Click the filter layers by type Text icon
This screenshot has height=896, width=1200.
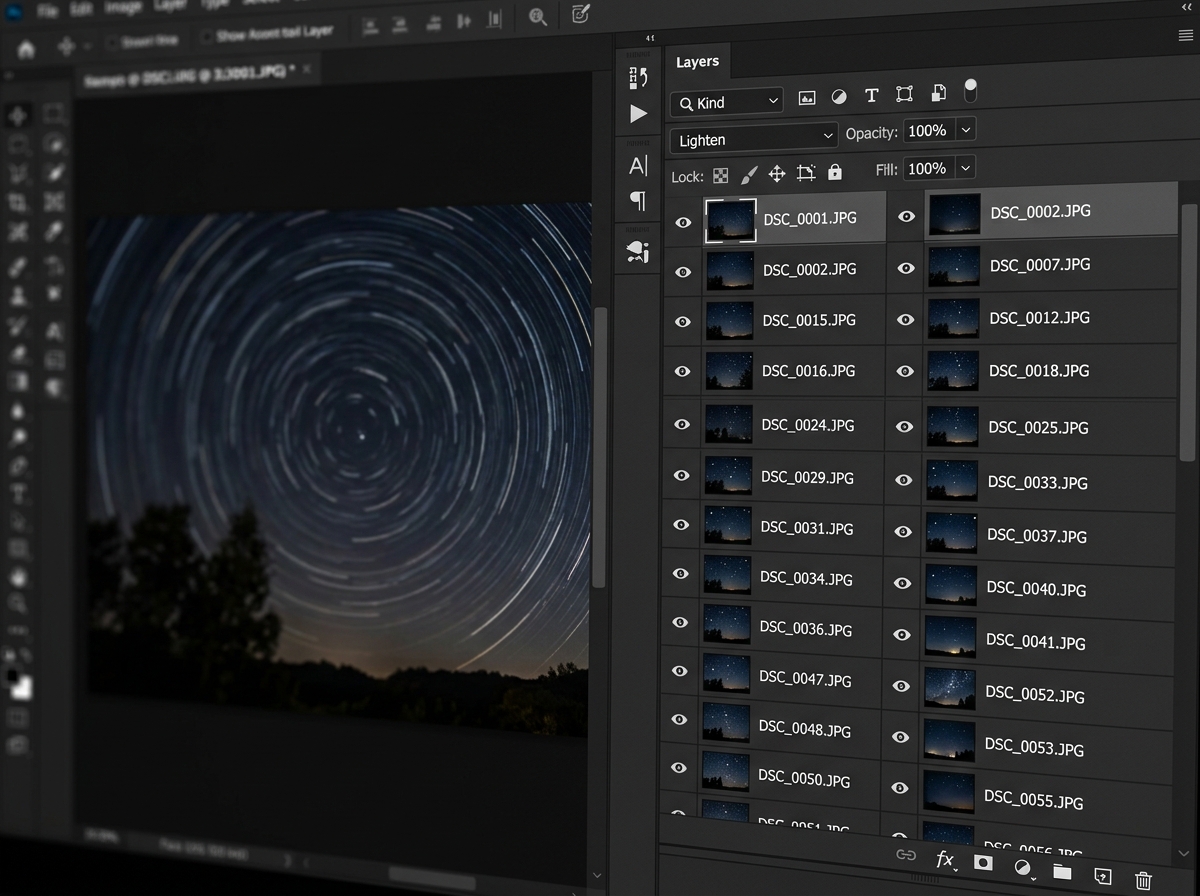click(x=871, y=95)
